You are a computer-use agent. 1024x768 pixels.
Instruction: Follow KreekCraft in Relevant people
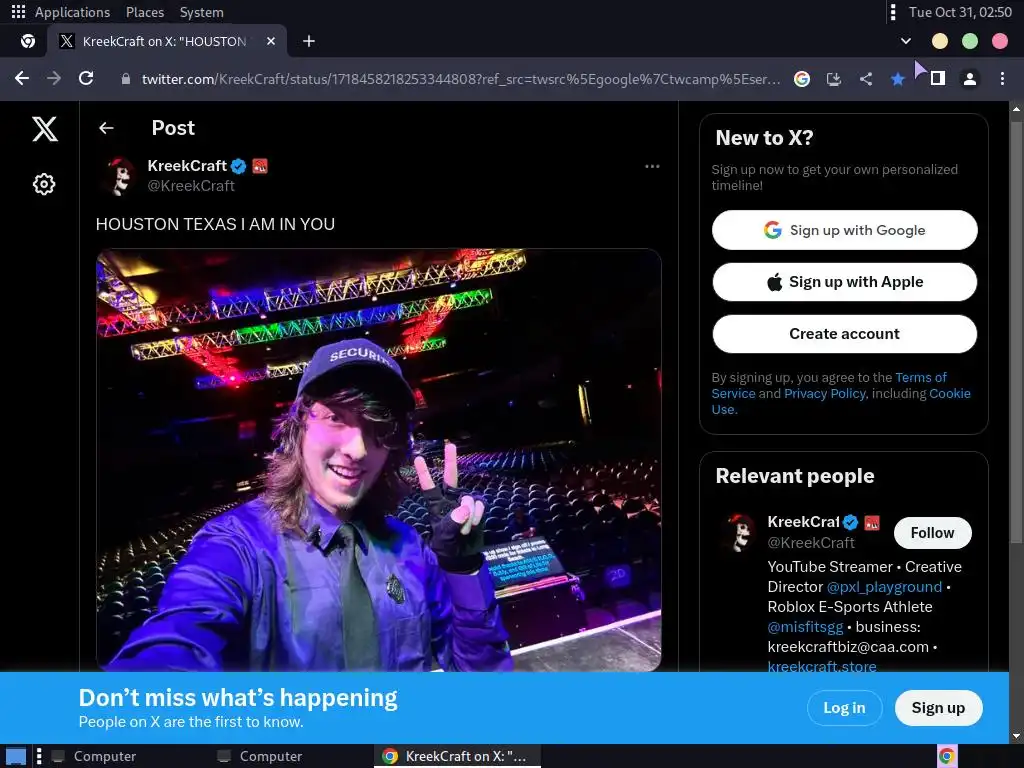pyautogui.click(x=933, y=533)
